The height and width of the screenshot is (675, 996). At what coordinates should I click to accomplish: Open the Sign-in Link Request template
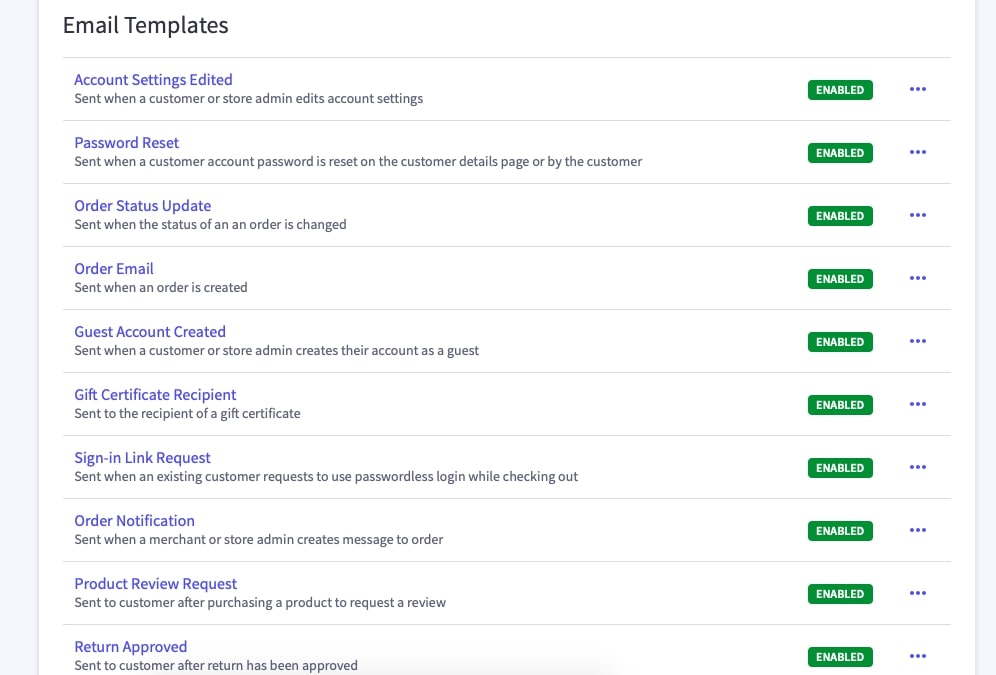[142, 458]
